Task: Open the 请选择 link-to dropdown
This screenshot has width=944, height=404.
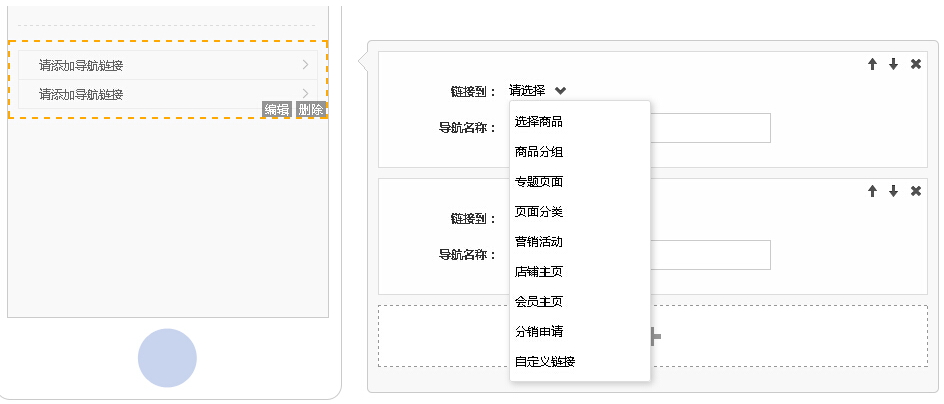Action: click(x=537, y=91)
